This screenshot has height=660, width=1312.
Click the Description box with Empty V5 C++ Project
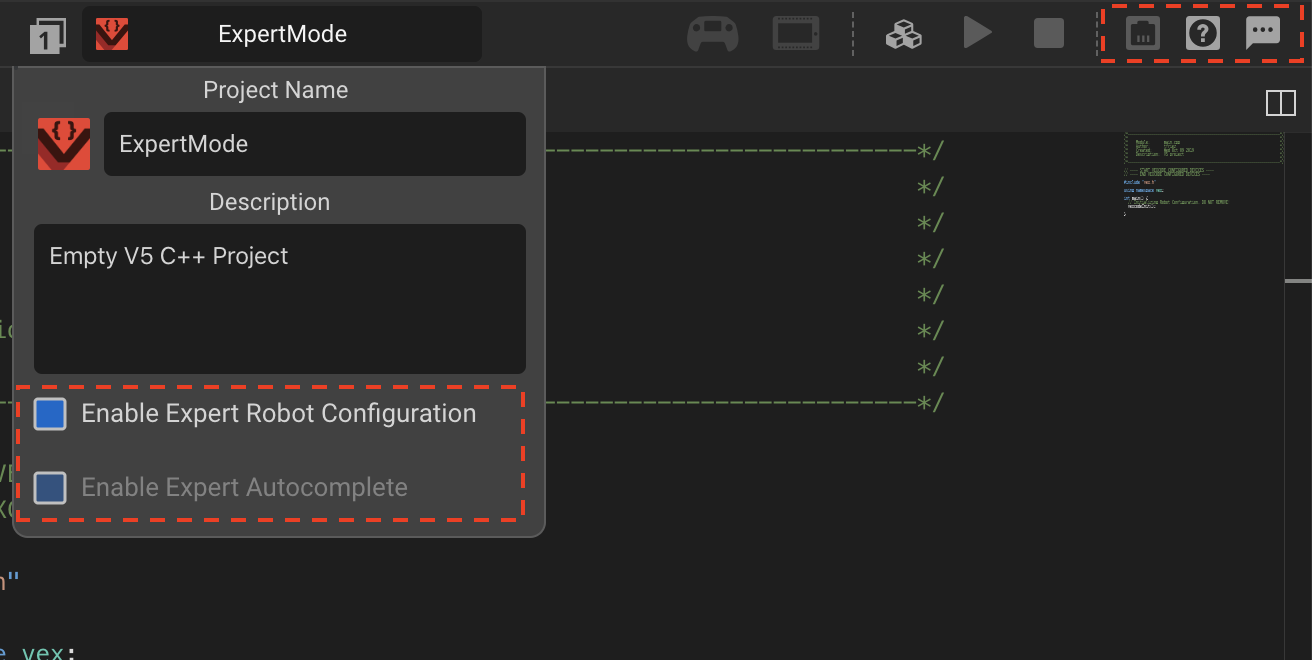[280, 299]
